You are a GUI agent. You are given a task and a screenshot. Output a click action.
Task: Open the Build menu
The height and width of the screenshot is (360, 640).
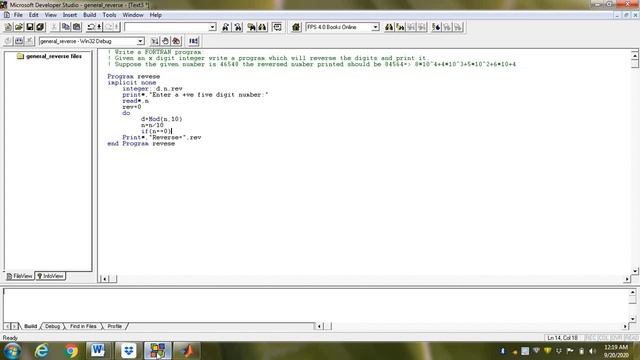tap(89, 15)
